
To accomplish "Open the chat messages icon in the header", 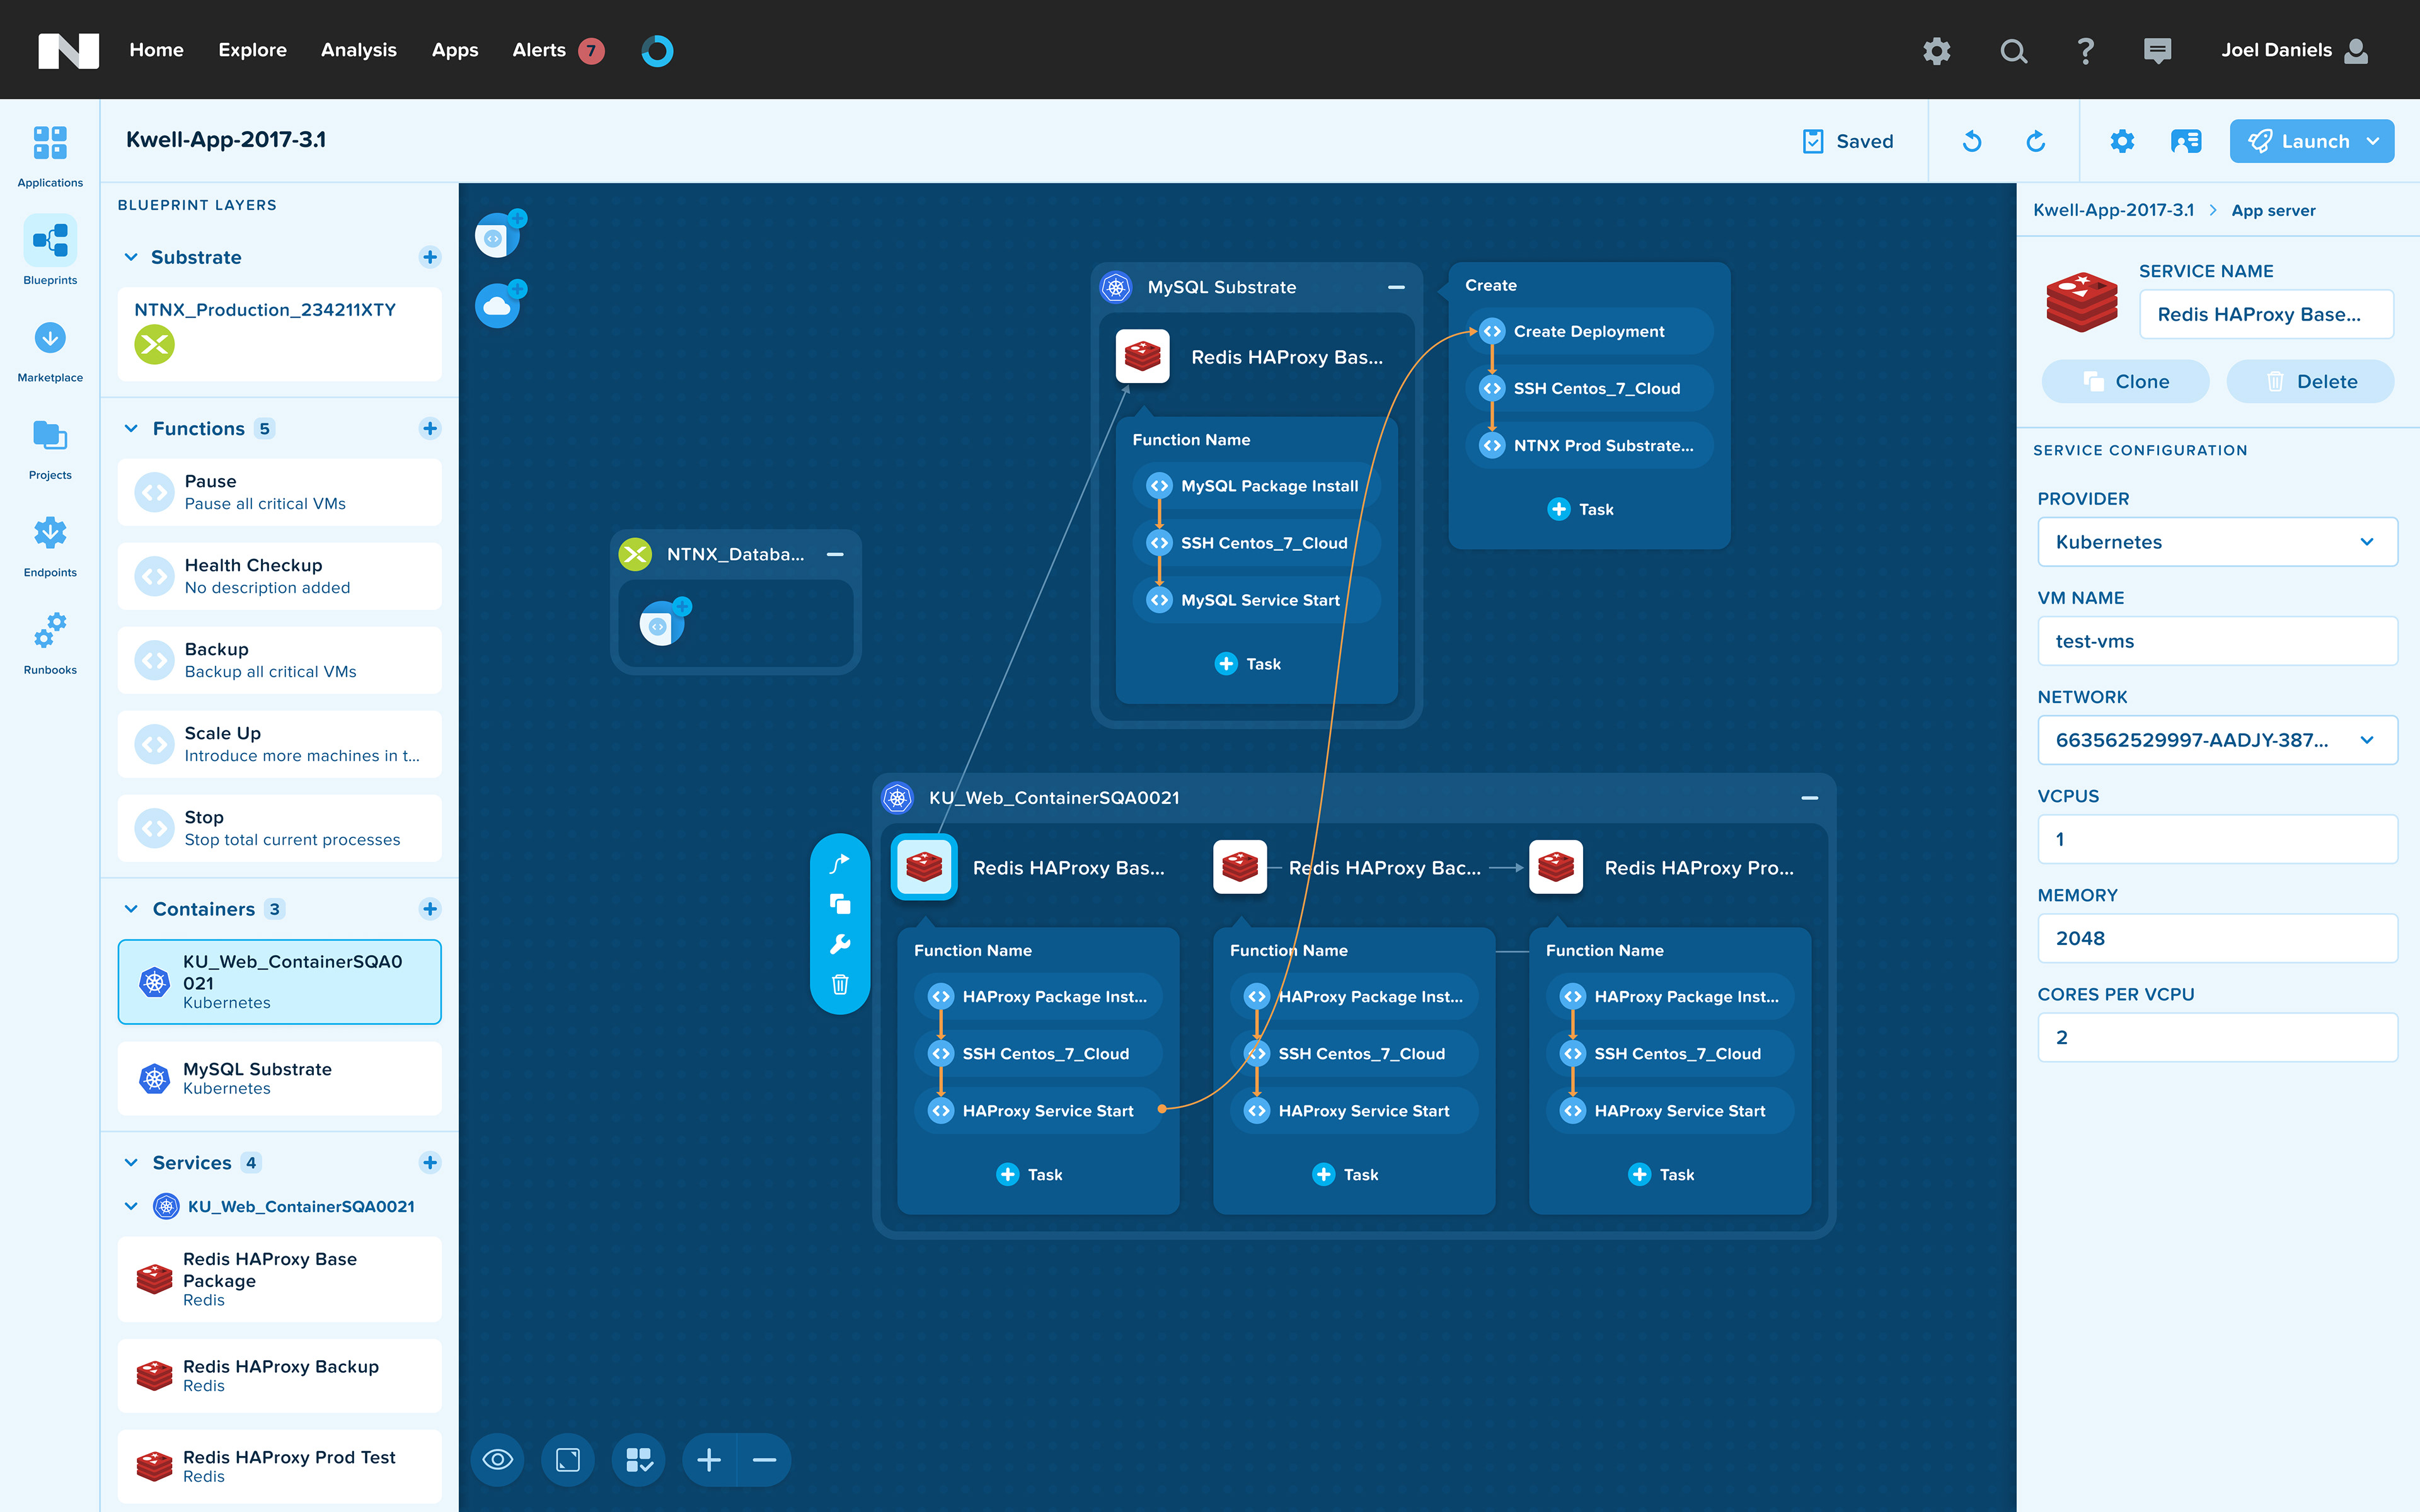I will tap(2157, 50).
